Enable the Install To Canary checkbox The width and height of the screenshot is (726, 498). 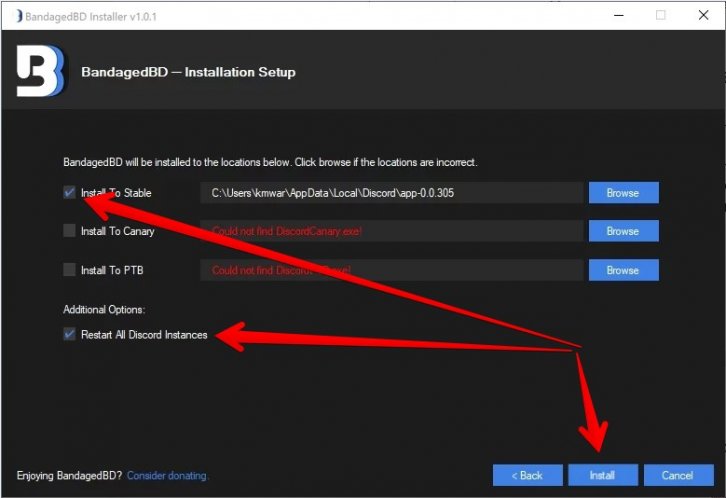(69, 230)
